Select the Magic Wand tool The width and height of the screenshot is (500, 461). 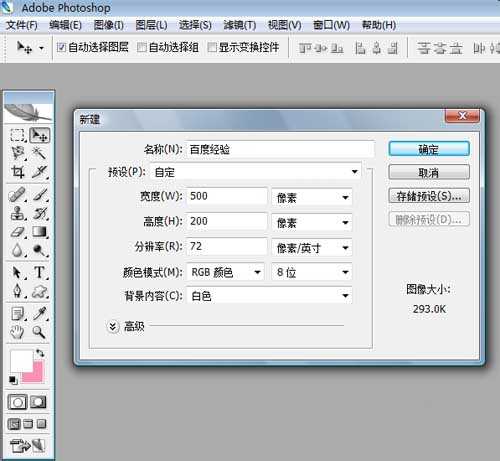click(x=39, y=153)
